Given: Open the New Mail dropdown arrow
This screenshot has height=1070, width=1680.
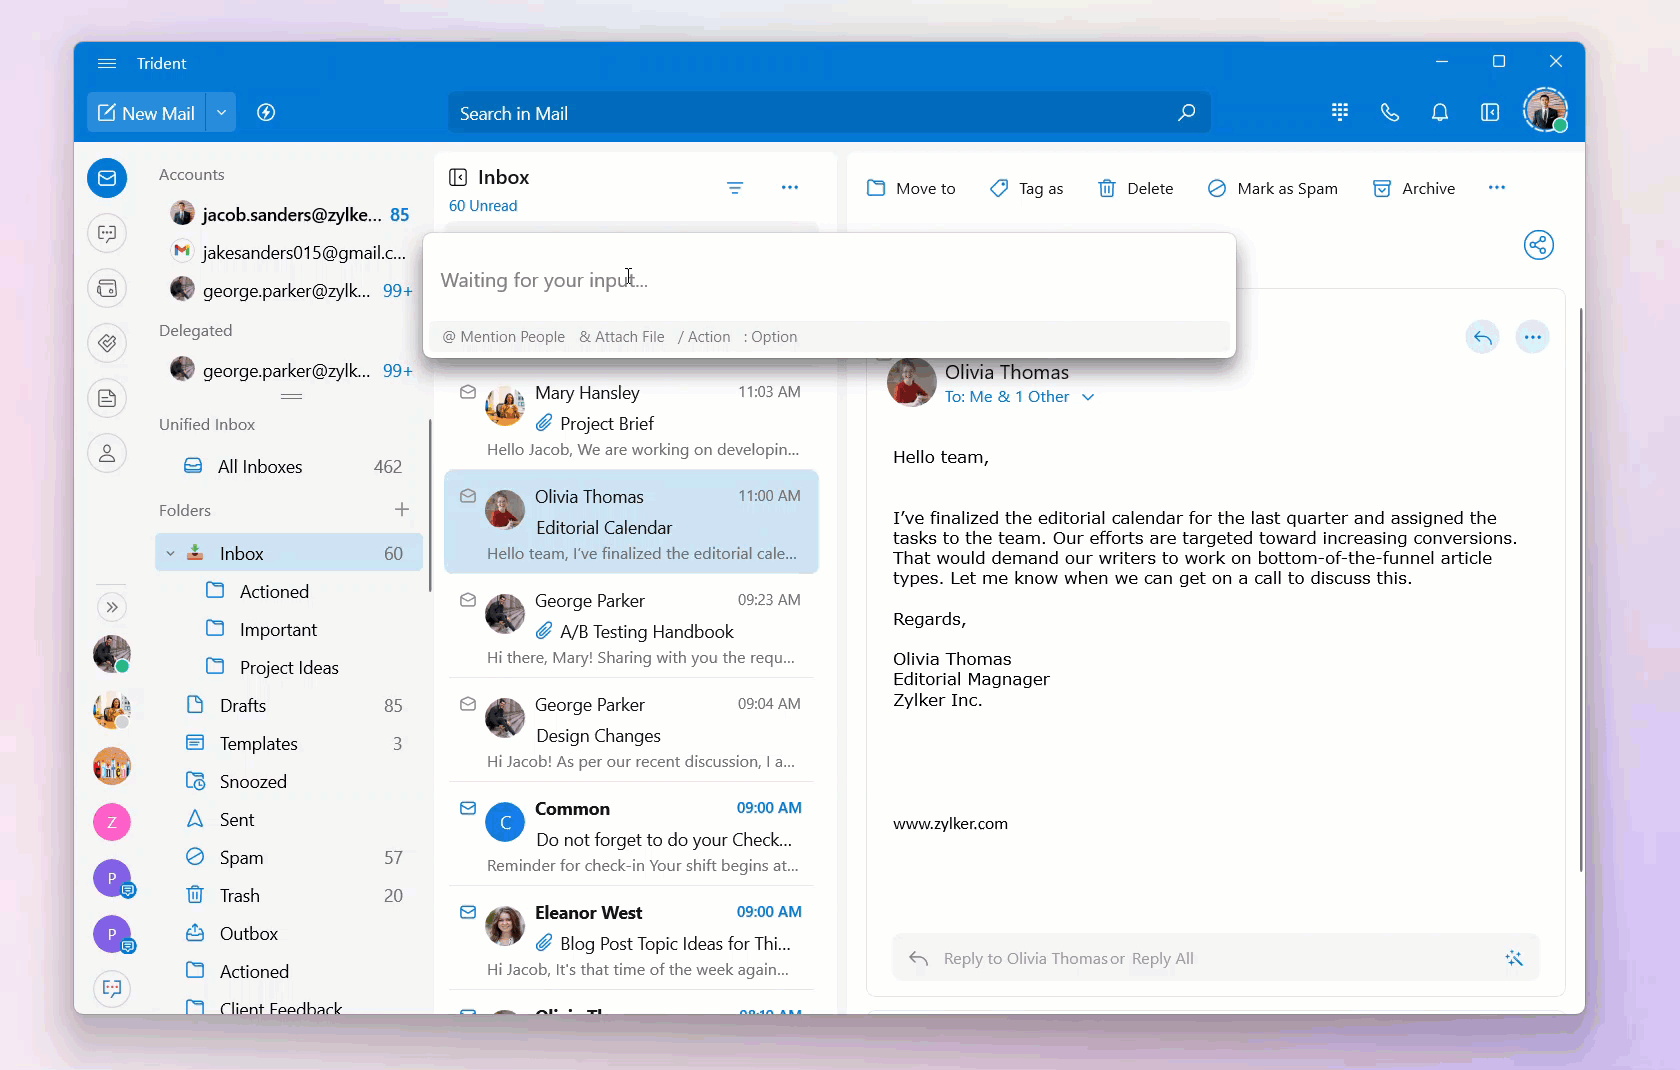Looking at the screenshot, I should [221, 113].
